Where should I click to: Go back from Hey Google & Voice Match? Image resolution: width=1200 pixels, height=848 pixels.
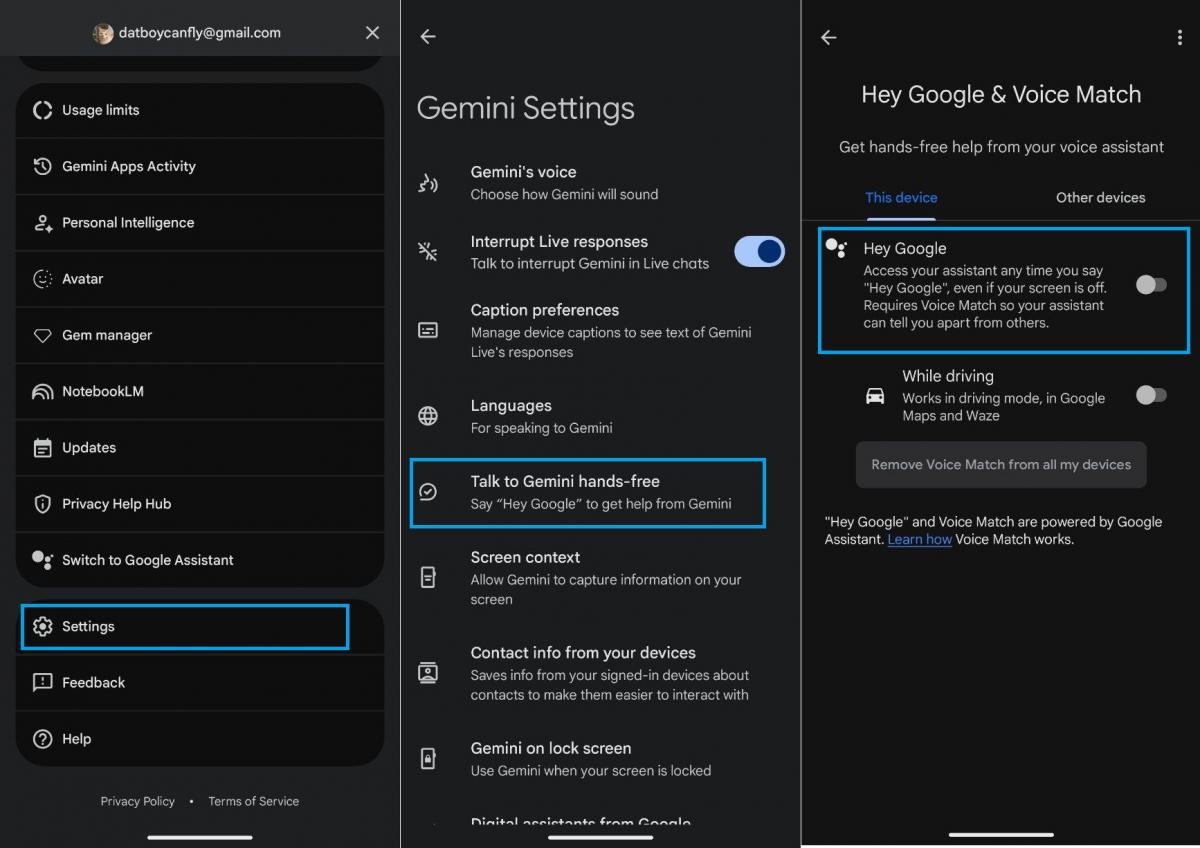(x=828, y=37)
